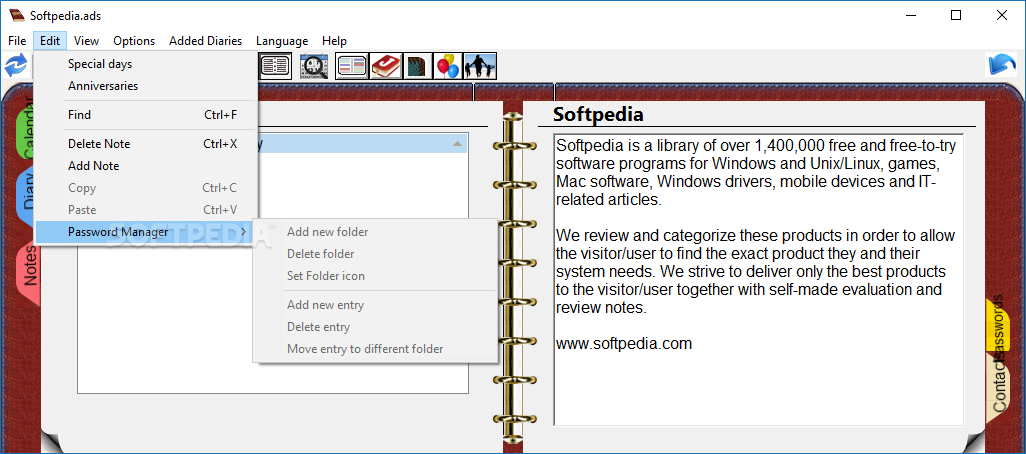
Task: Click the greyed Paste menu entry
Action: [147, 210]
